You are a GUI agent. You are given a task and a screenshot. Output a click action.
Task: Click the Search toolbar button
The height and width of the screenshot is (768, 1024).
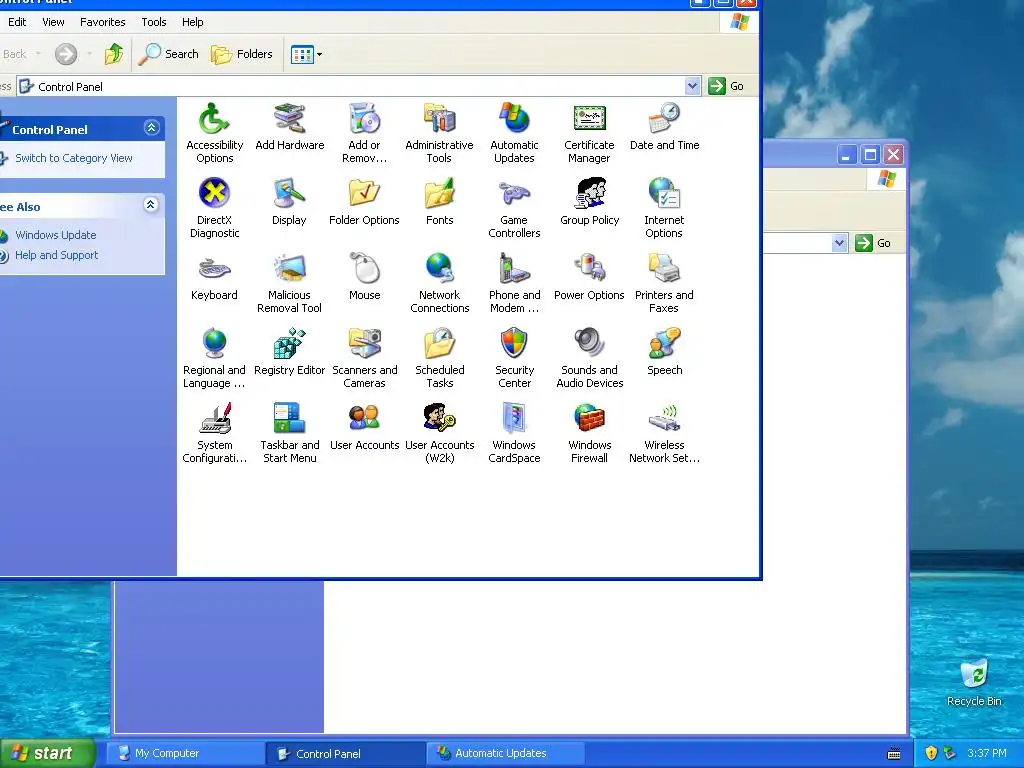(x=168, y=54)
